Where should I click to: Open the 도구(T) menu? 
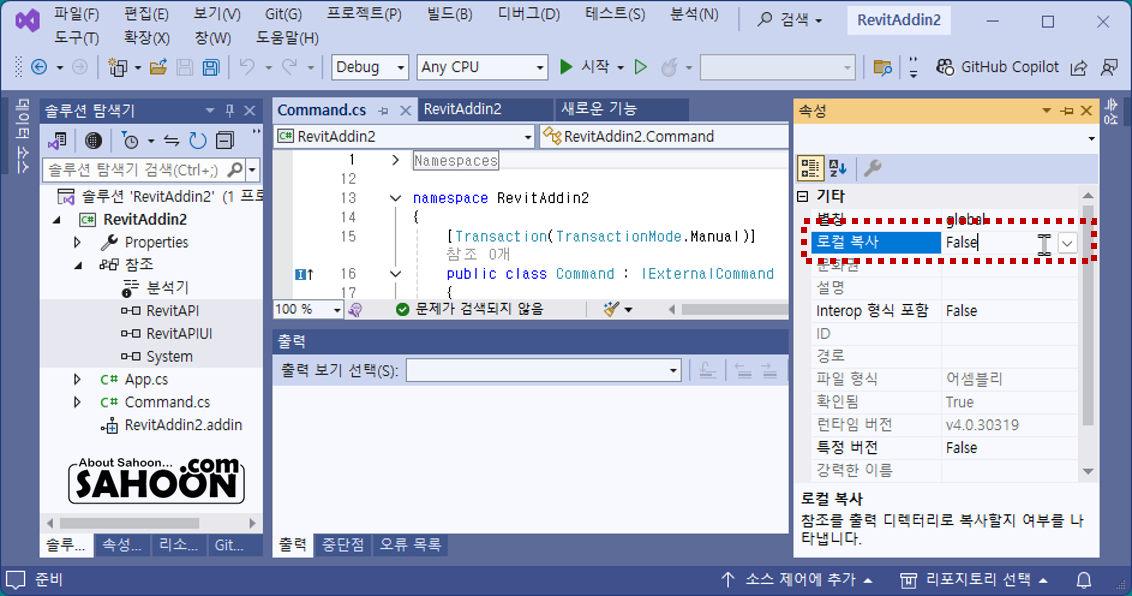[77, 38]
